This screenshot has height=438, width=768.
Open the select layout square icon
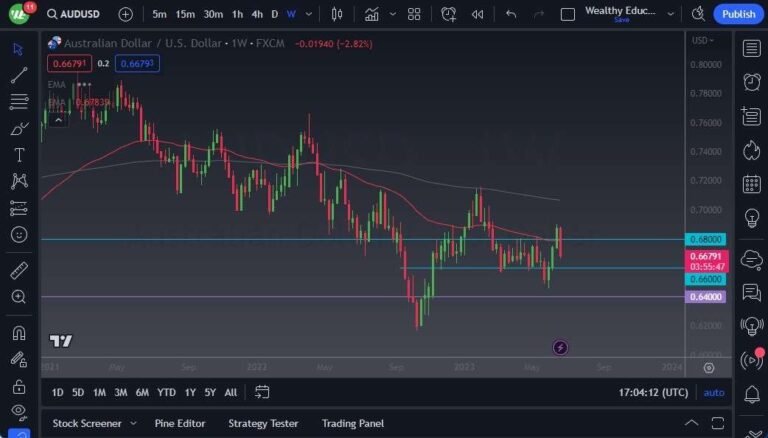[x=568, y=14]
